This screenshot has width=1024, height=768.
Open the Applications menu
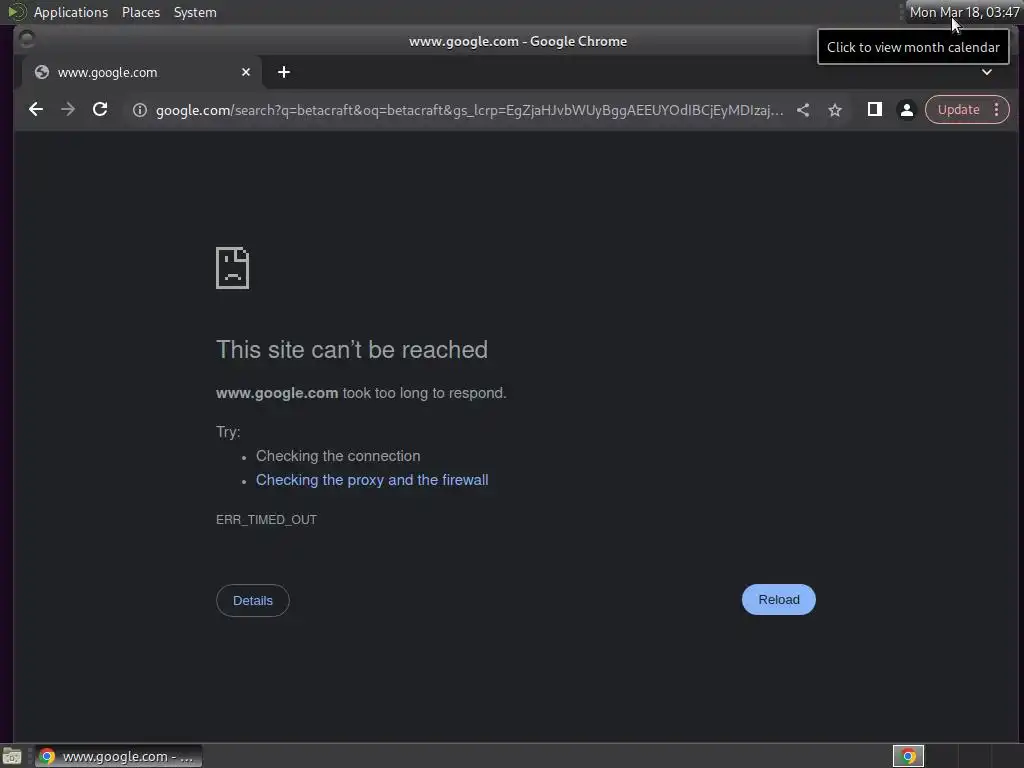pos(71,12)
